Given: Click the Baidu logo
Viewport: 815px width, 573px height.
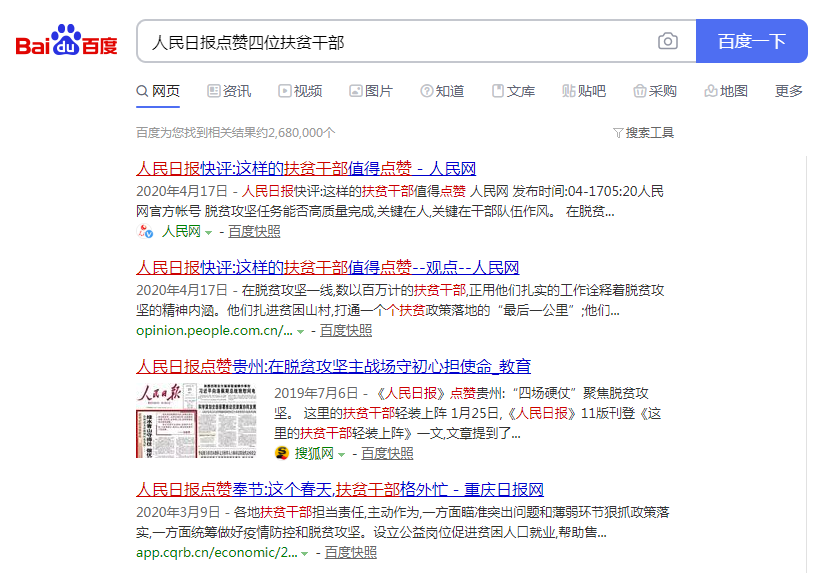Looking at the screenshot, I should (x=66, y=40).
